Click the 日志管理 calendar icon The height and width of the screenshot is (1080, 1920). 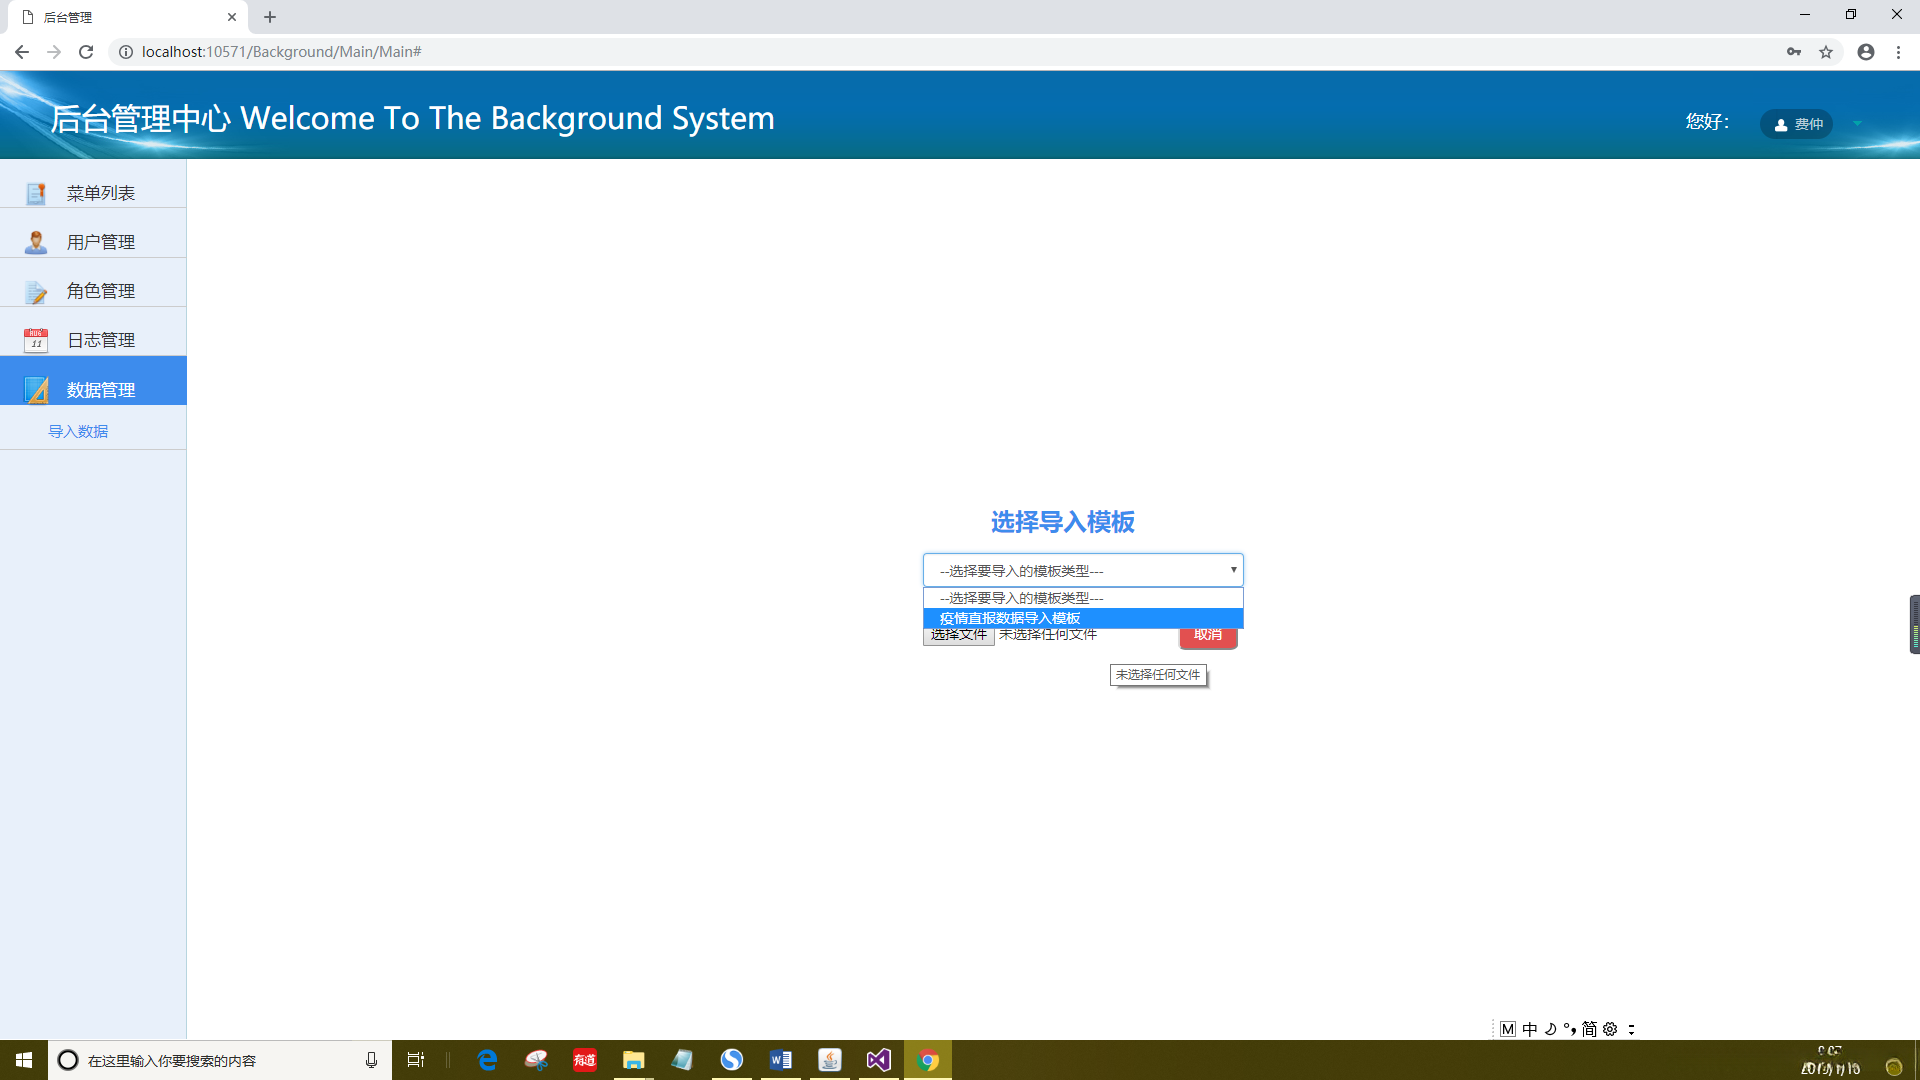point(36,340)
